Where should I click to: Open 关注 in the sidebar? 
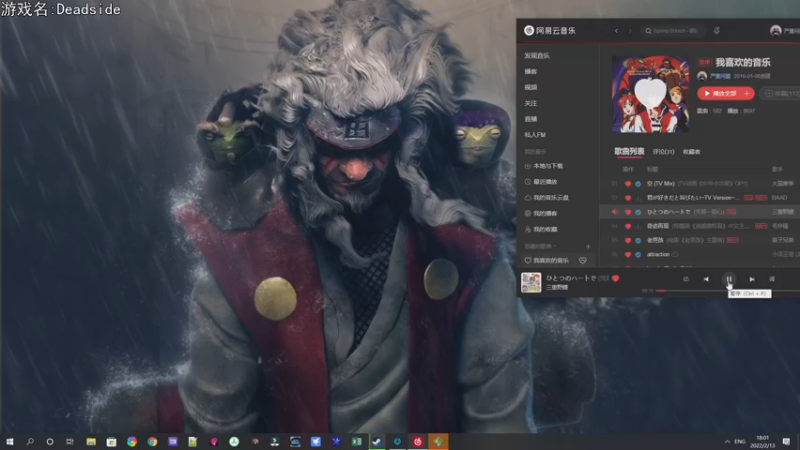[x=531, y=103]
